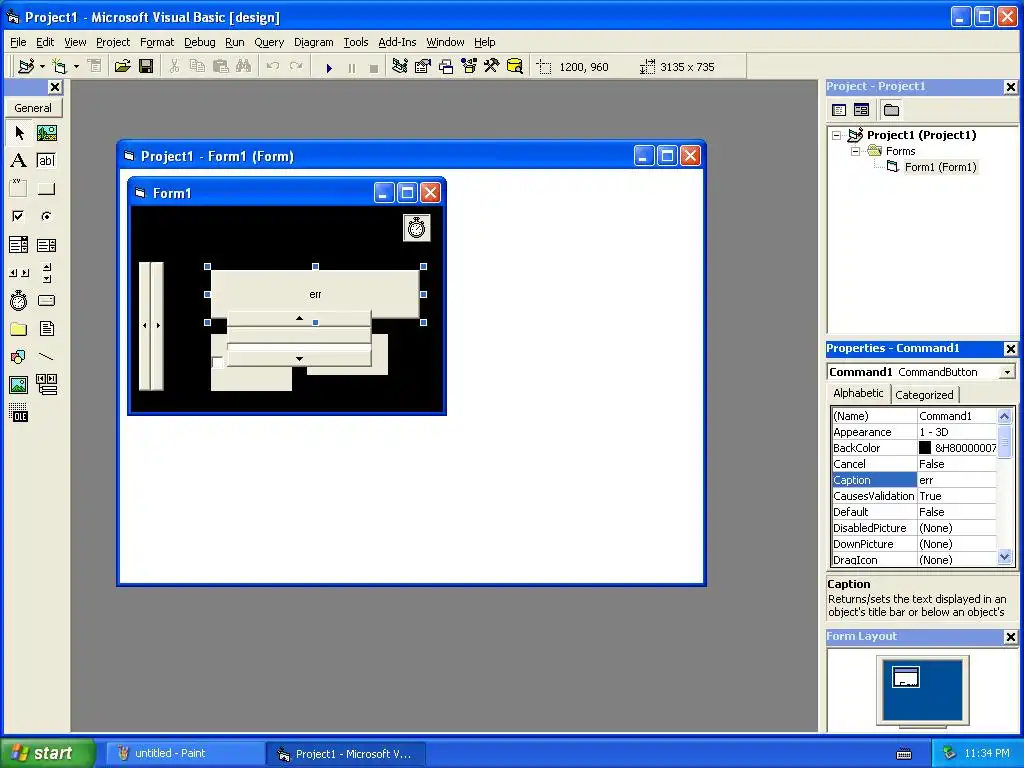The image size is (1024, 768).
Task: Click the Add Standard EXE Project toolbar icon
Action: tap(26, 67)
